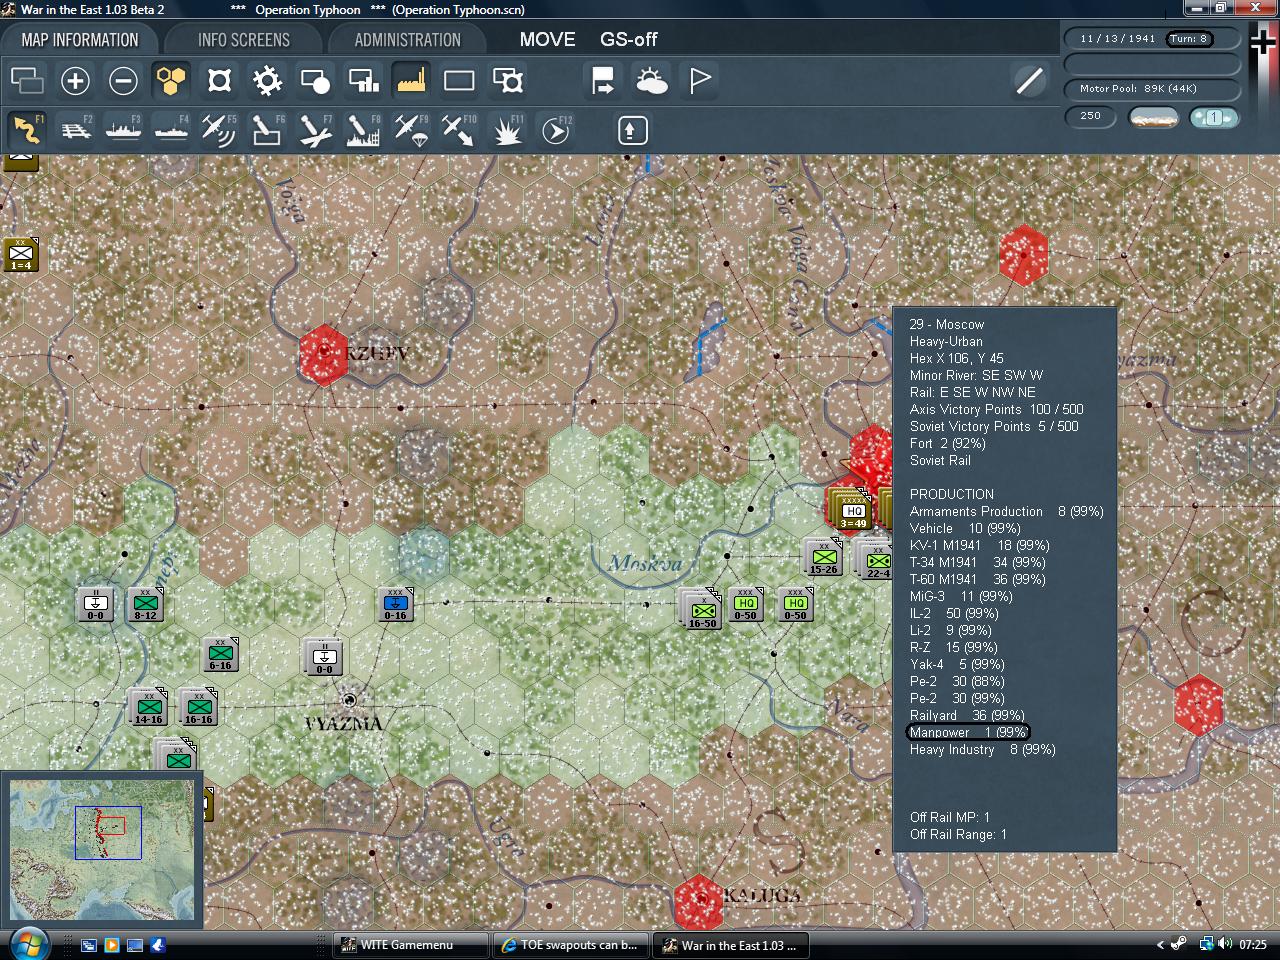The width and height of the screenshot is (1280, 960).
Task: Select F6 bomb unit mode icon
Action: 267,130
